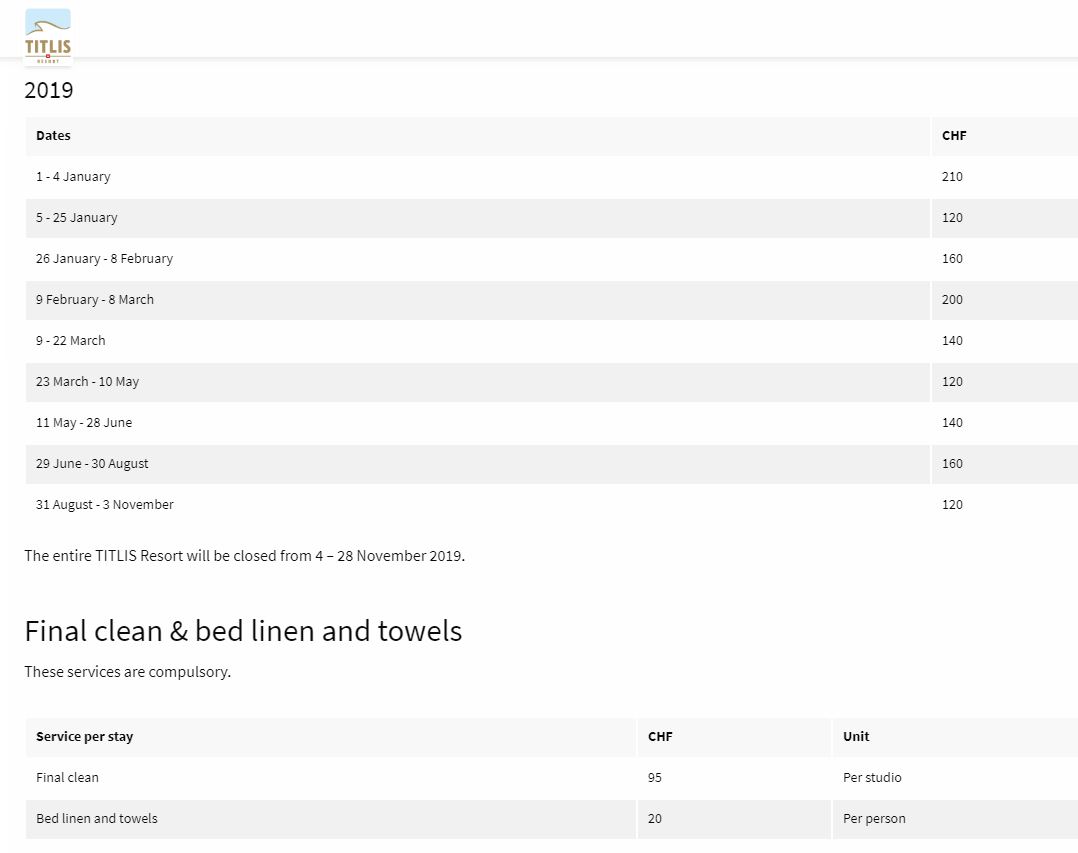Select the 26 January - 8 February row

[x=104, y=258]
